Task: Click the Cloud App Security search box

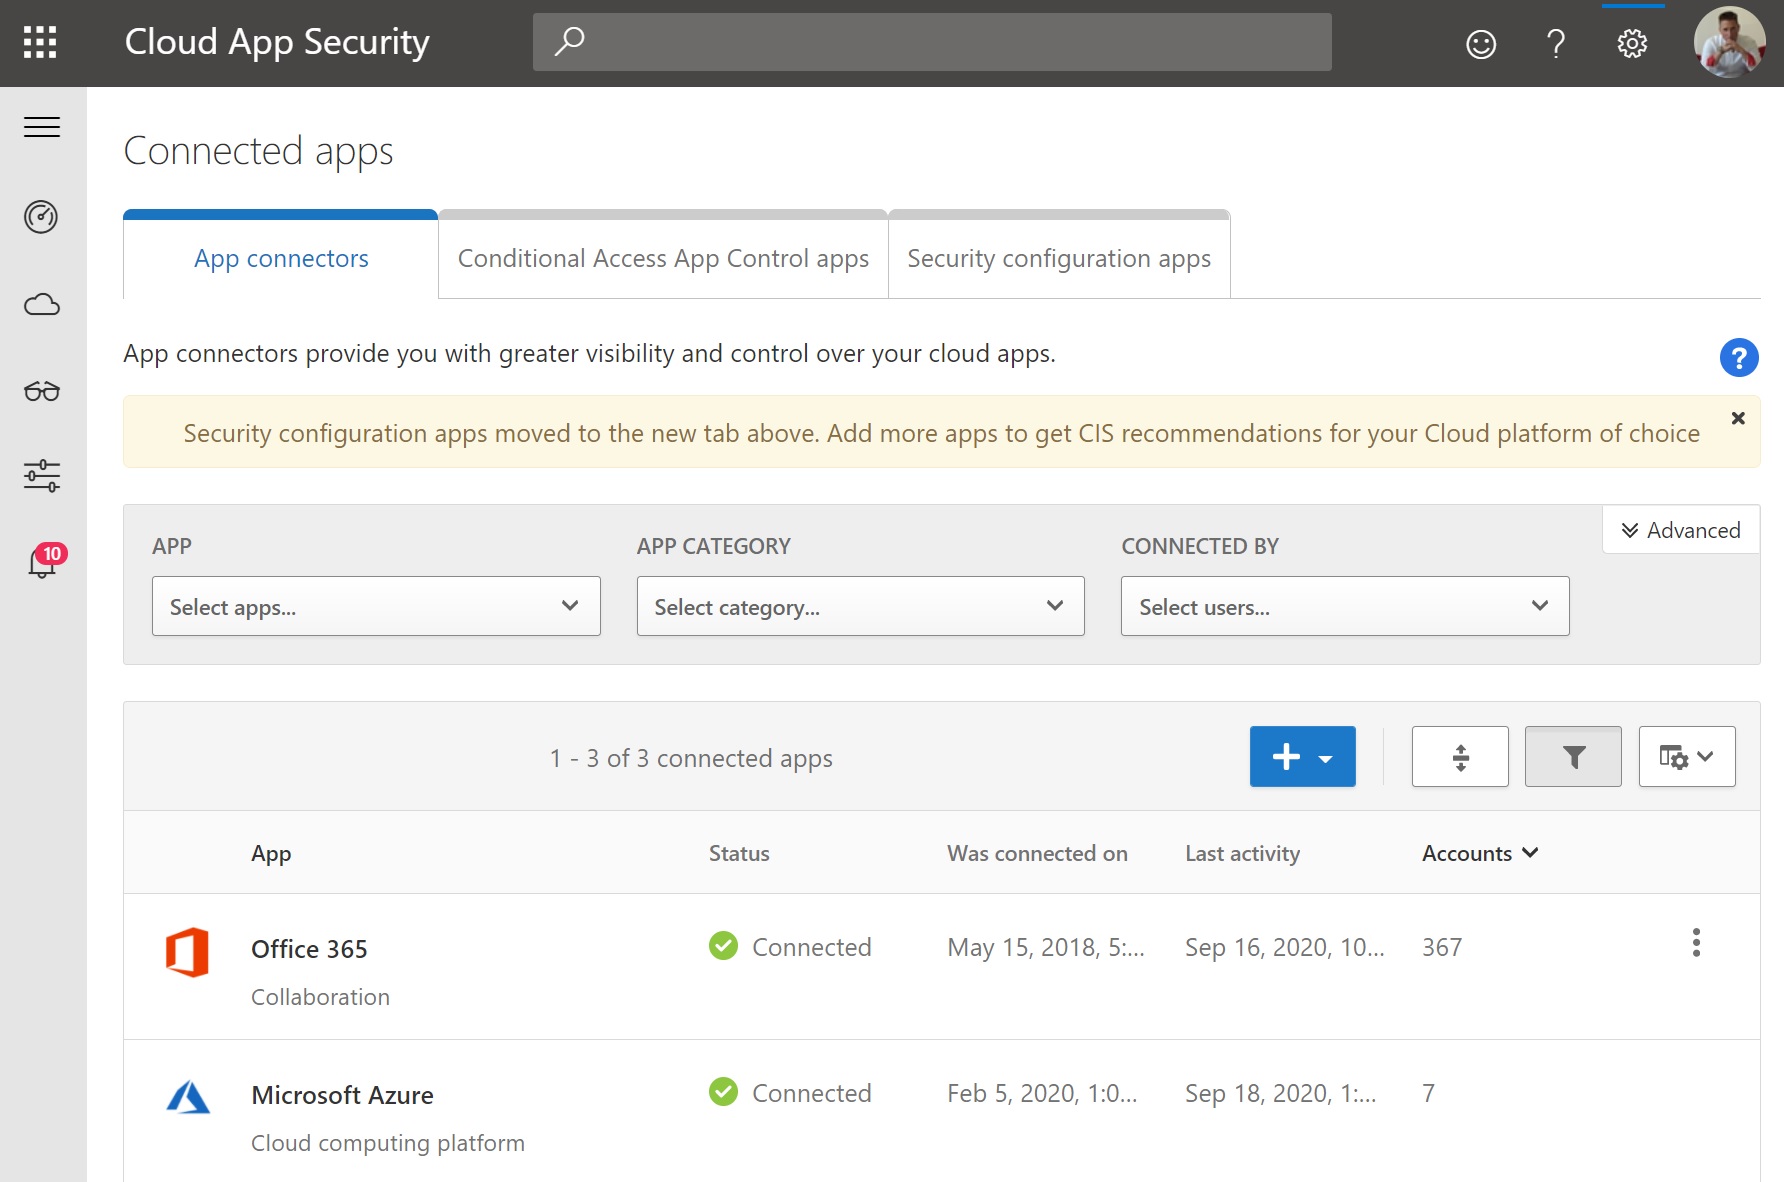Action: (930, 41)
